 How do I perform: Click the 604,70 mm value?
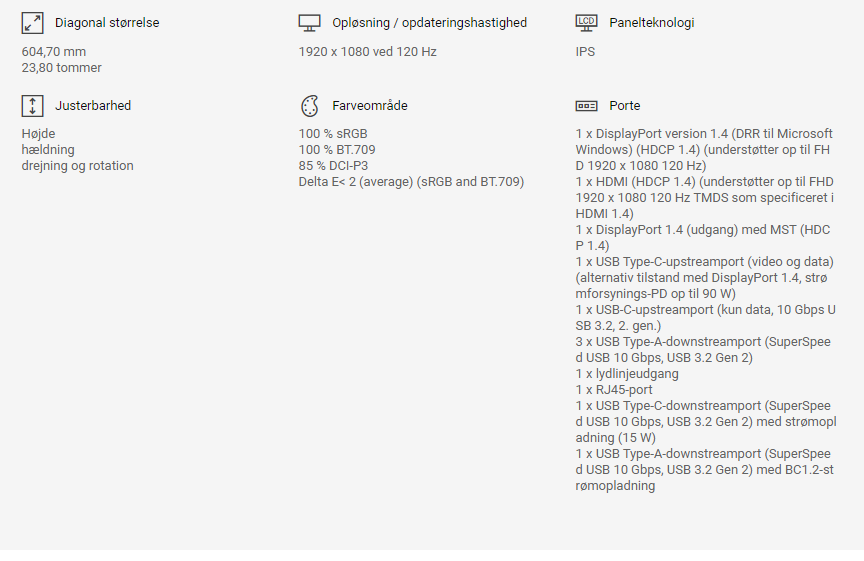[54, 52]
